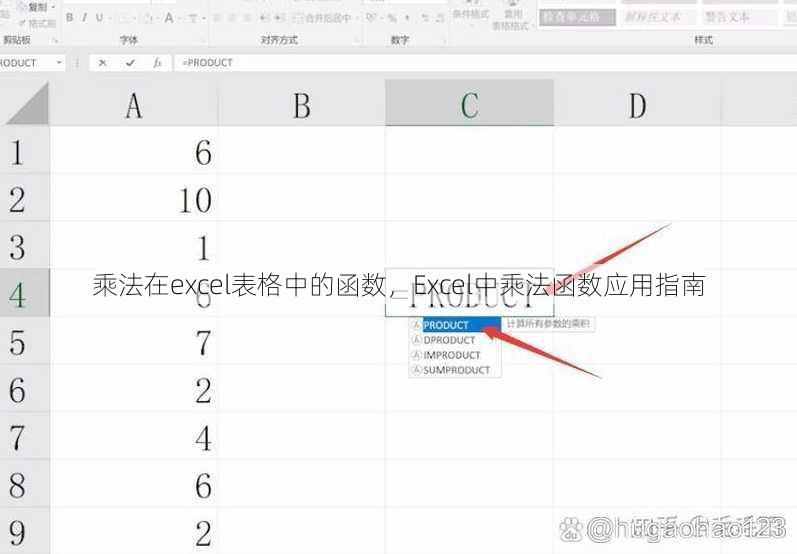This screenshot has width=797, height=554.
Task: Select the Warning Text (警告文本) style
Action: pyautogui.click(x=741, y=17)
